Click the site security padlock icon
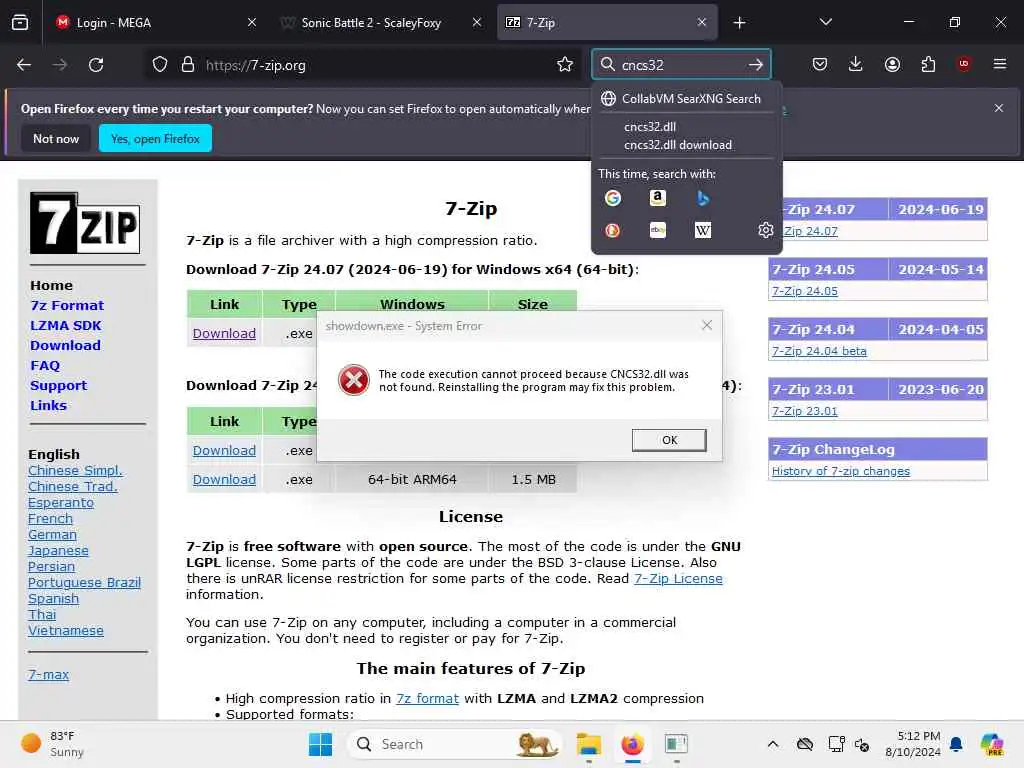The image size is (1024, 768). (x=188, y=65)
